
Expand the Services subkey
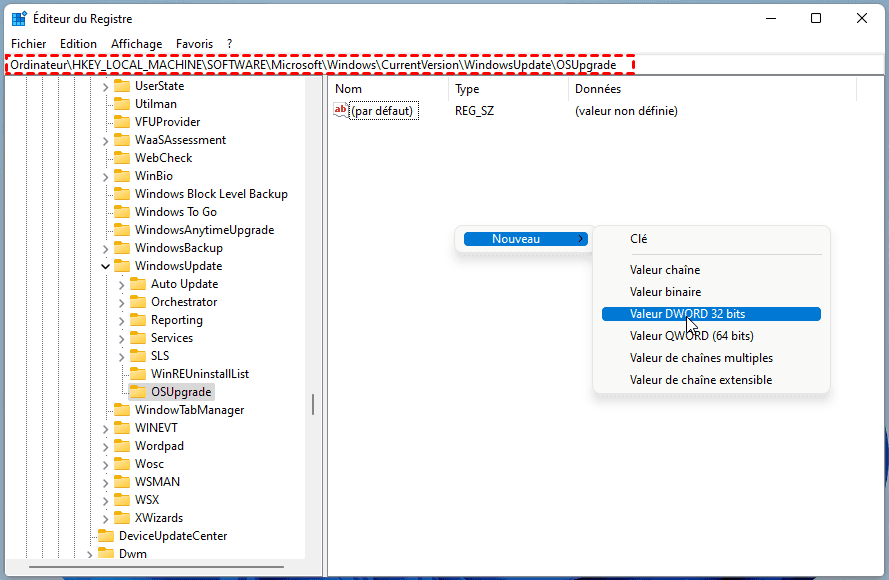click(121, 339)
